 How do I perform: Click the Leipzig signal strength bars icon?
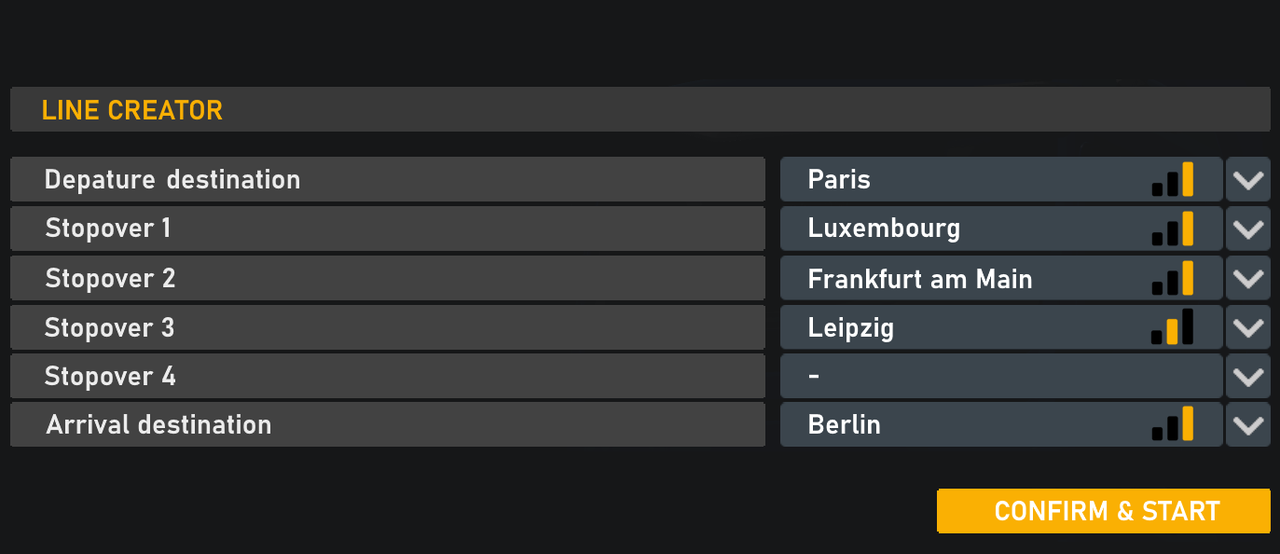tap(1173, 327)
